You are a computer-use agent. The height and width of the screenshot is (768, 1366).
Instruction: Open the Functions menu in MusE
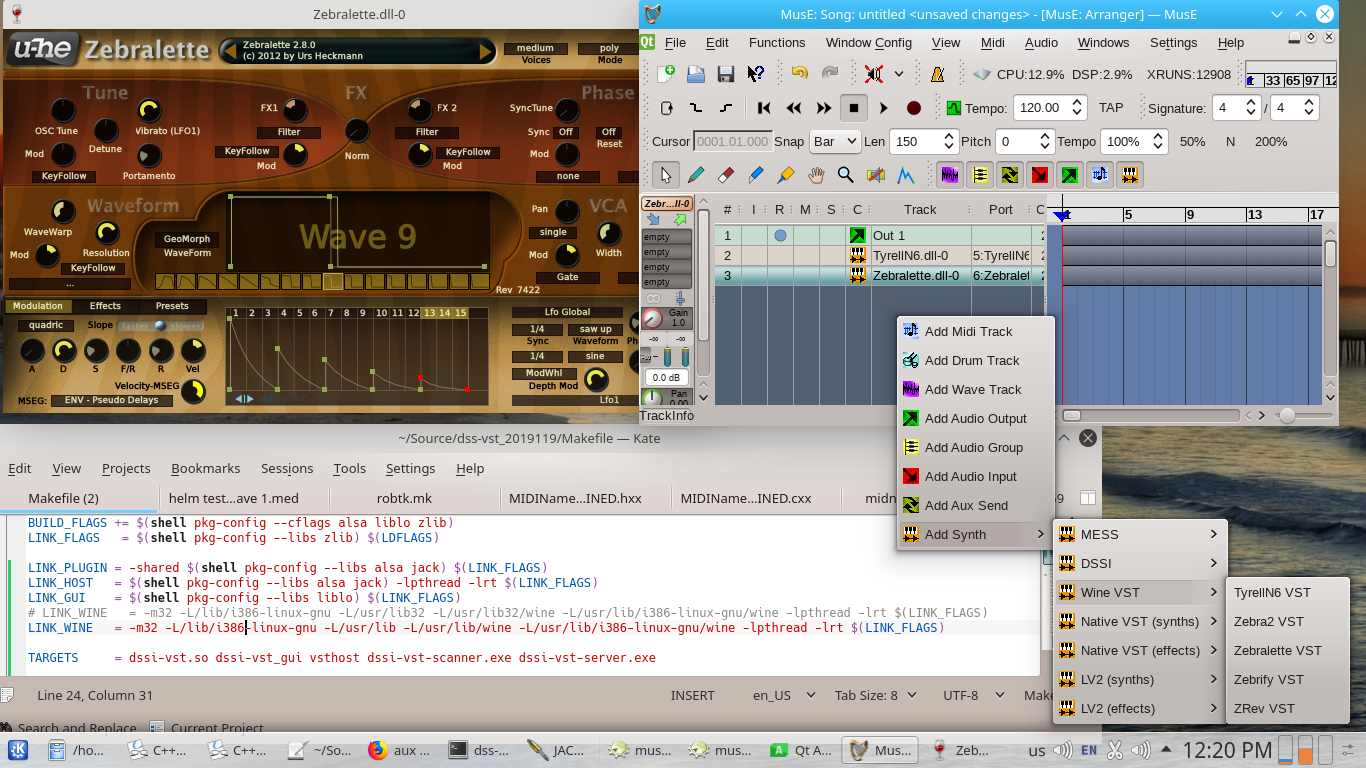(776, 42)
